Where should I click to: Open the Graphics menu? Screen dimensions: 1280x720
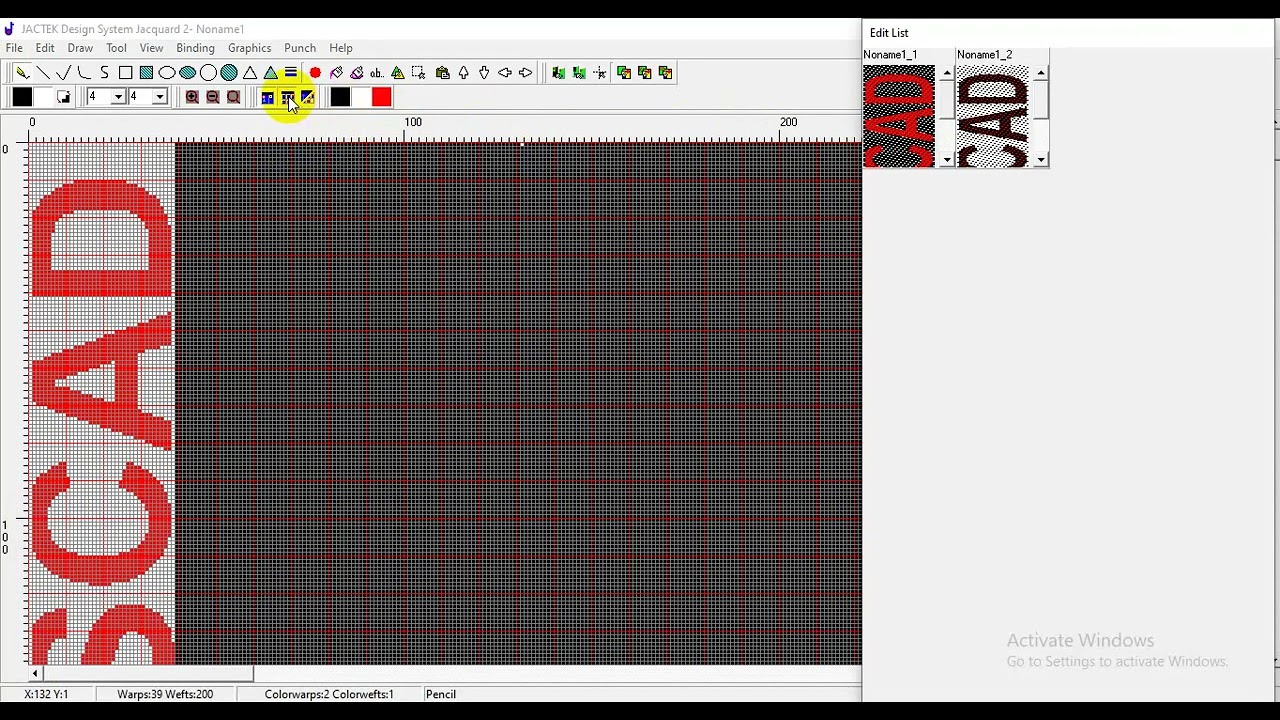click(249, 48)
